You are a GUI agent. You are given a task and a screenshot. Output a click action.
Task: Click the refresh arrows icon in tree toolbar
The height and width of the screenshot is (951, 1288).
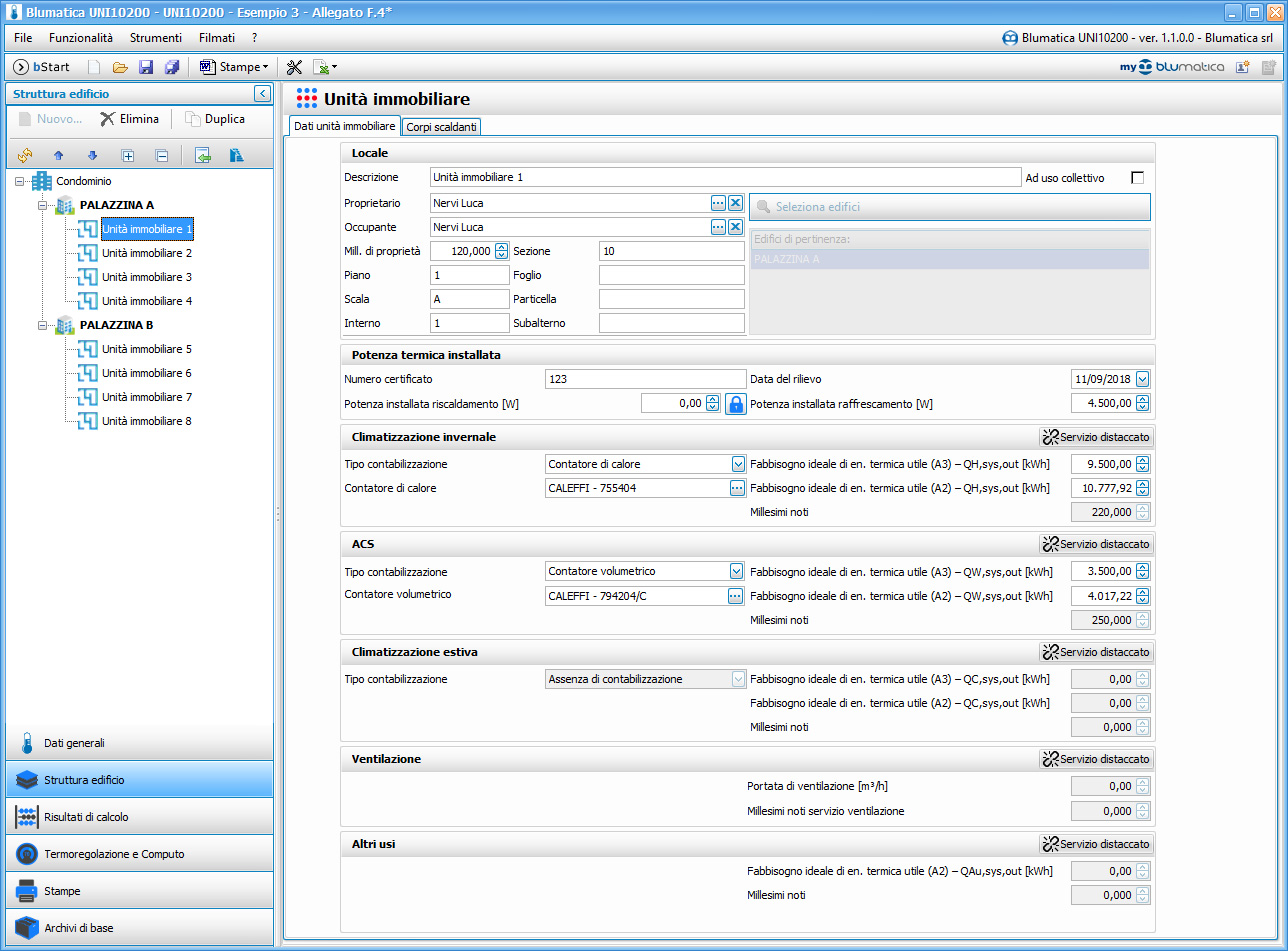[x=25, y=155]
